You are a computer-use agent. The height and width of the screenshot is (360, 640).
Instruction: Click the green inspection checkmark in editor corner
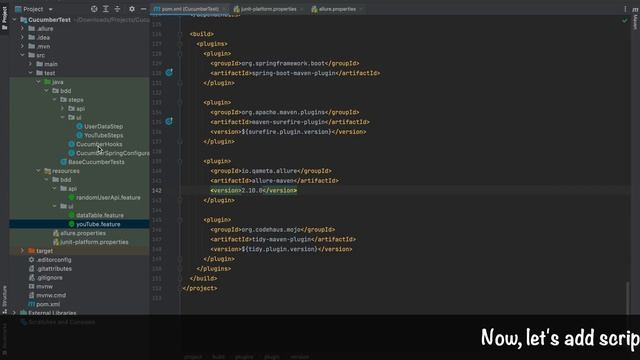624,20
